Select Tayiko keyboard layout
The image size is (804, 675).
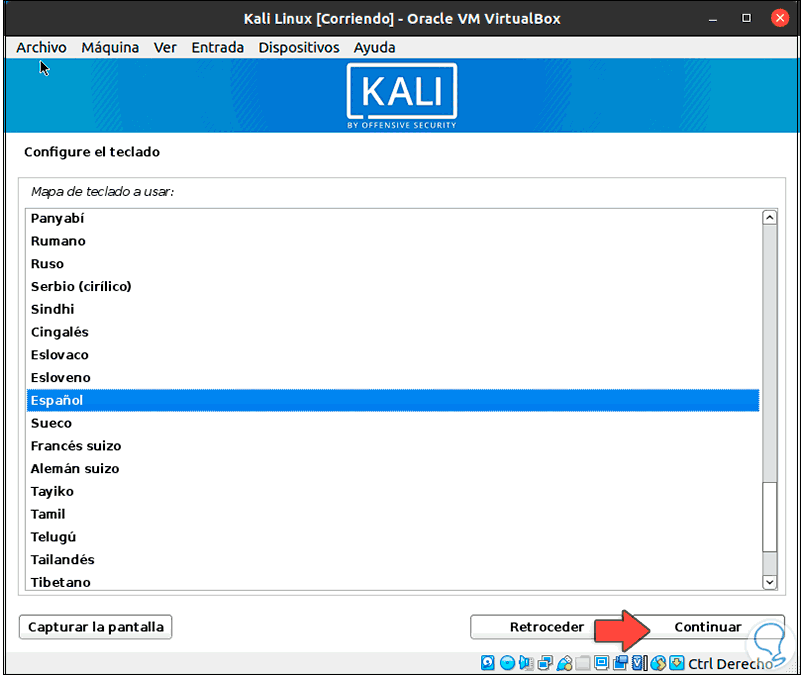point(393,491)
